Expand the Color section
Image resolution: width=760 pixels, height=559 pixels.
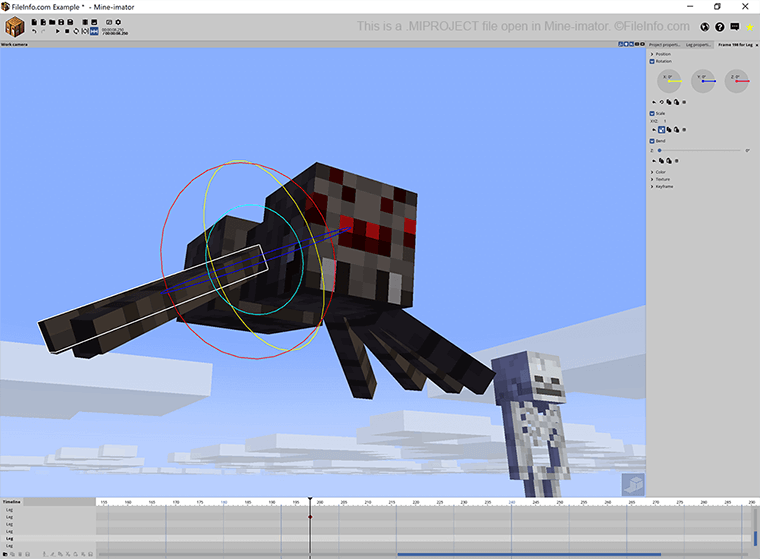(653, 171)
